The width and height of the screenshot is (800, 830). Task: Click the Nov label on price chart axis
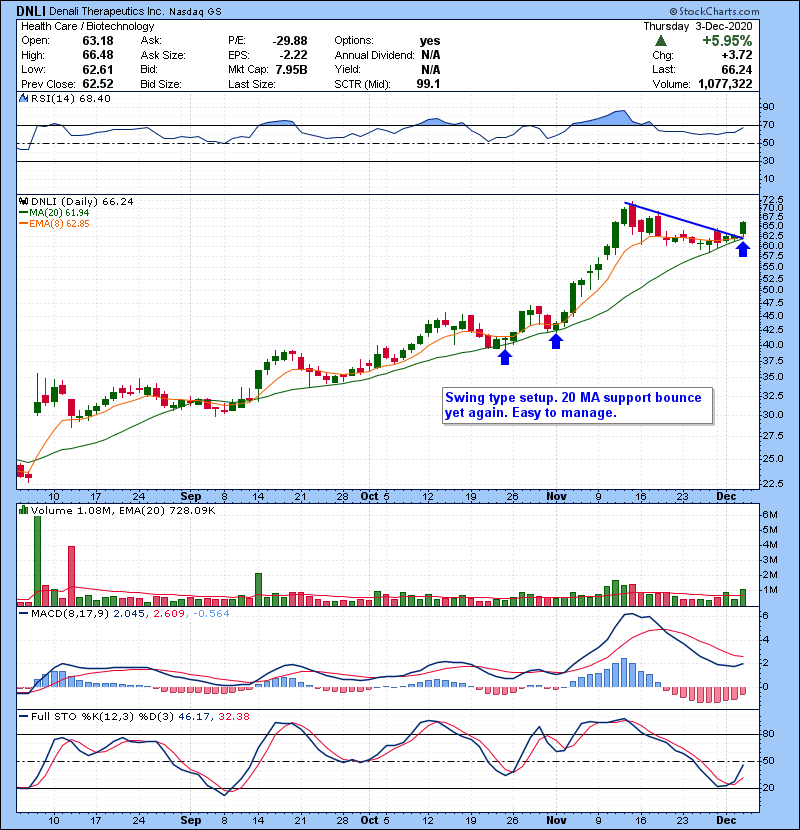(556, 496)
